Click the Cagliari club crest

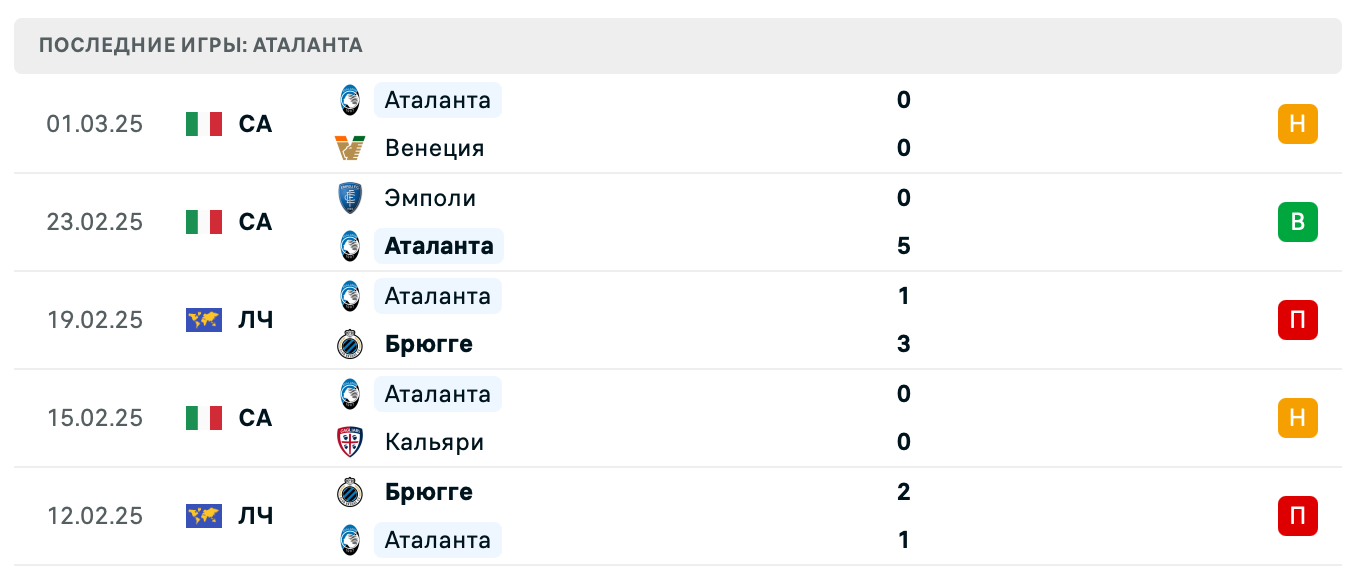coord(350,442)
